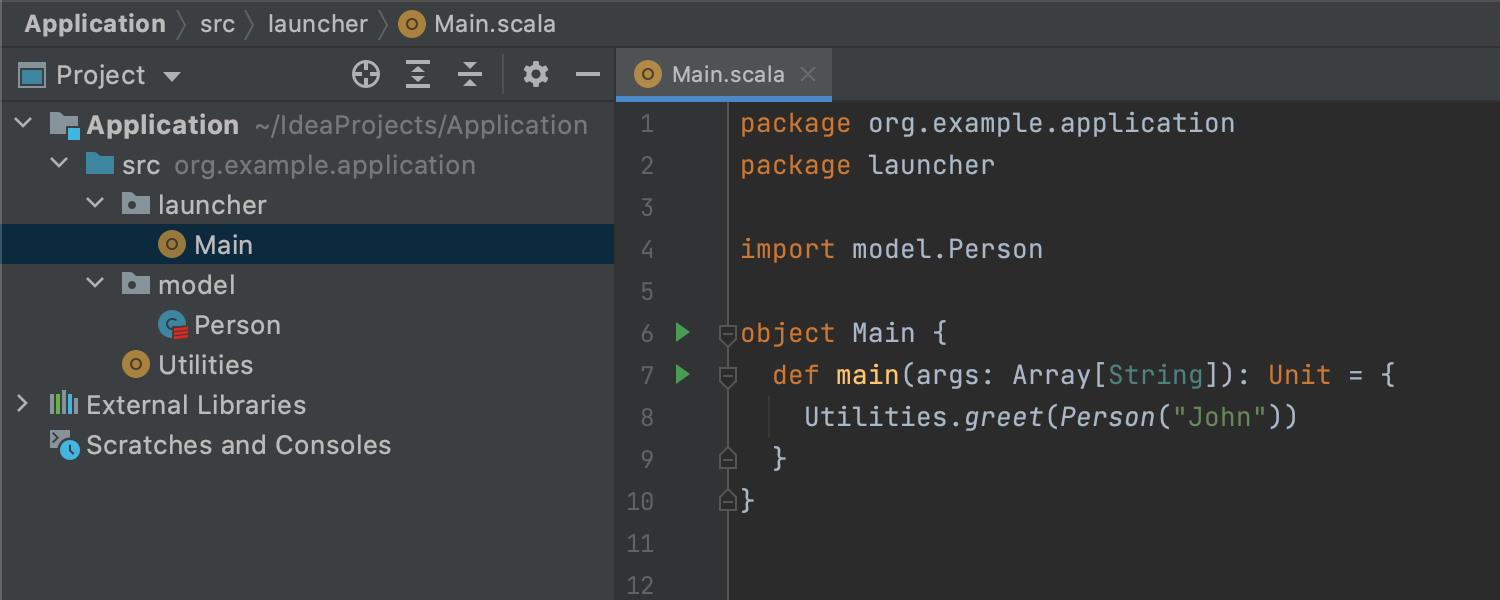Fold the main method at line 7
Screen dimensions: 1500x600
tap(728, 376)
